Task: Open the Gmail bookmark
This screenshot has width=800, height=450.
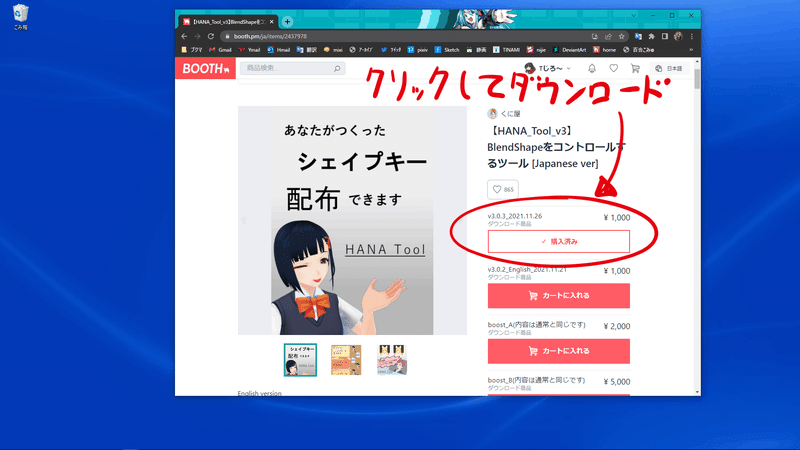Action: point(220,50)
